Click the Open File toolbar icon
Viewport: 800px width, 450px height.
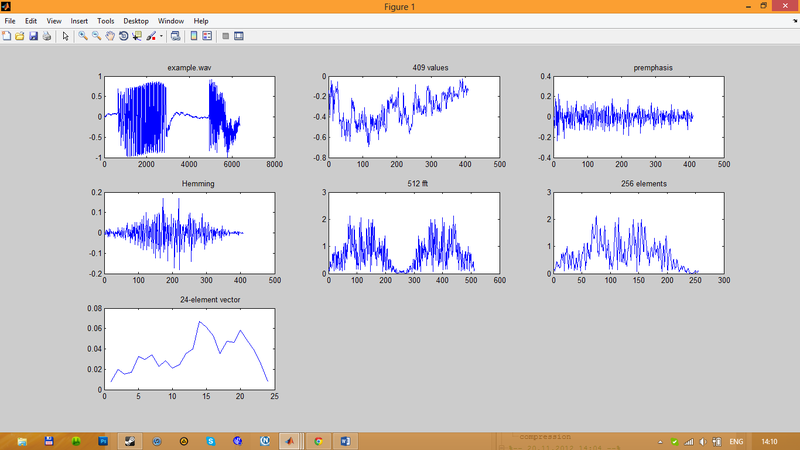coord(20,36)
